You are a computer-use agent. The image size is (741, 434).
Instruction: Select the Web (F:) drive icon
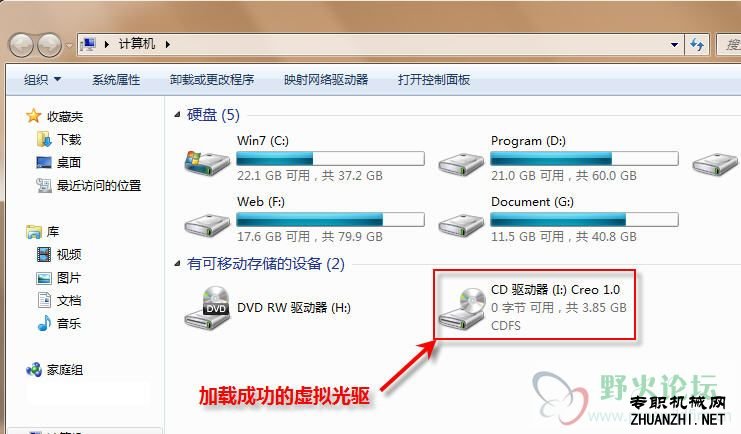pyautogui.click(x=207, y=225)
